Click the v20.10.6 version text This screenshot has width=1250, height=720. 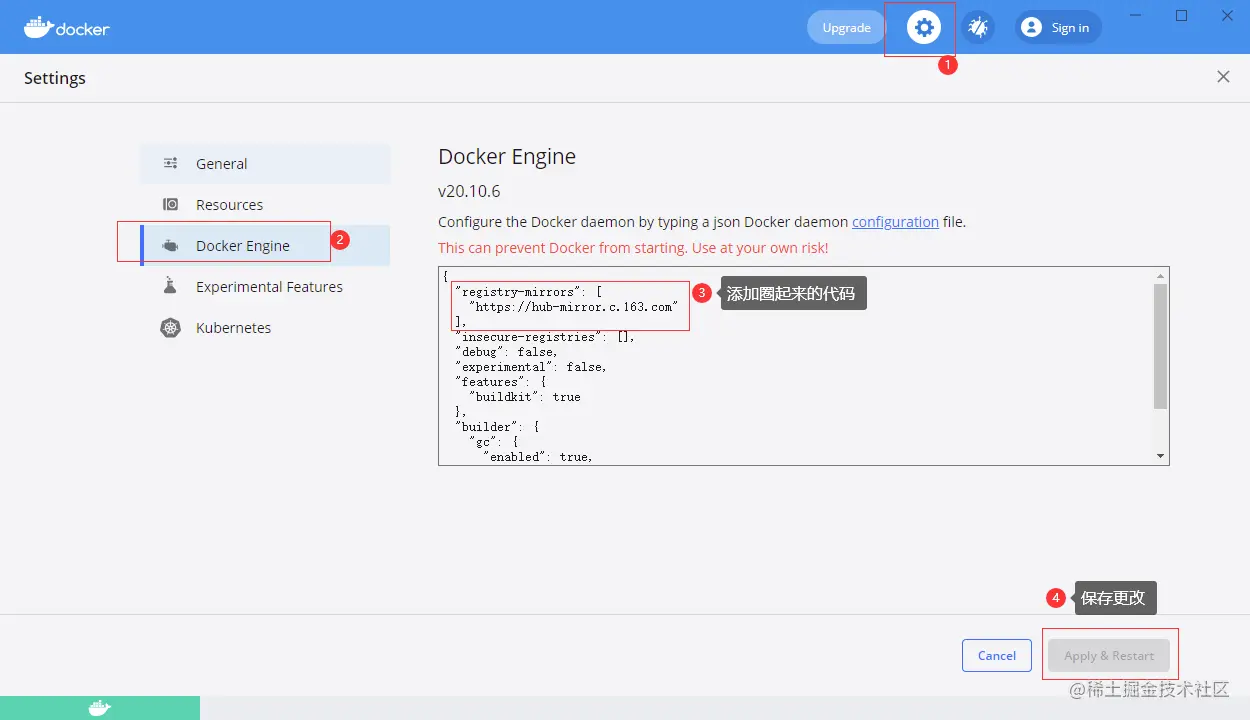[469, 191]
